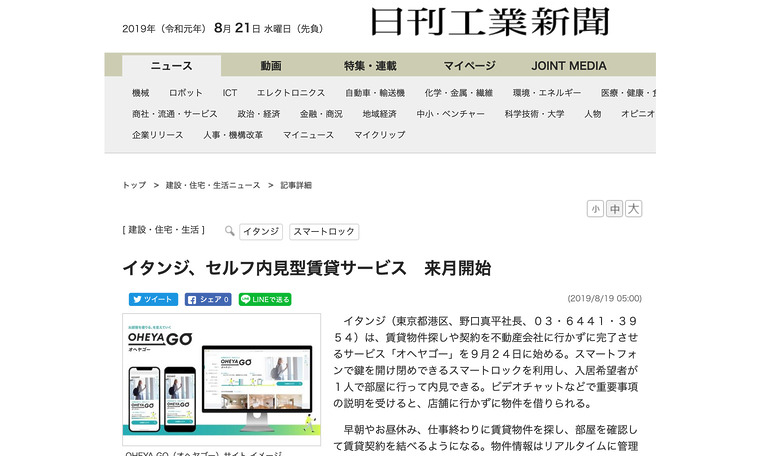760x456 pixels.
Task: Open the JOINT MEDIA tab
Action: pos(569,66)
